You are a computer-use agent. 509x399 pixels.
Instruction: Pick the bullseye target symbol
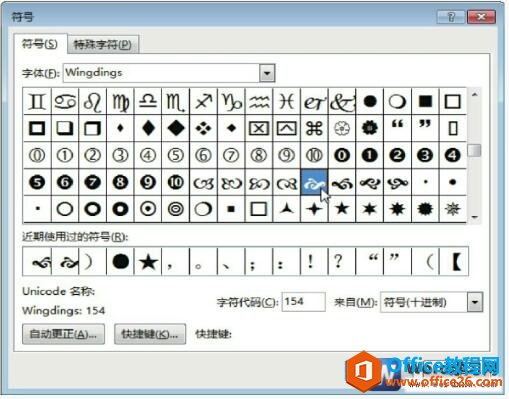pyautogui.click(x=175, y=209)
